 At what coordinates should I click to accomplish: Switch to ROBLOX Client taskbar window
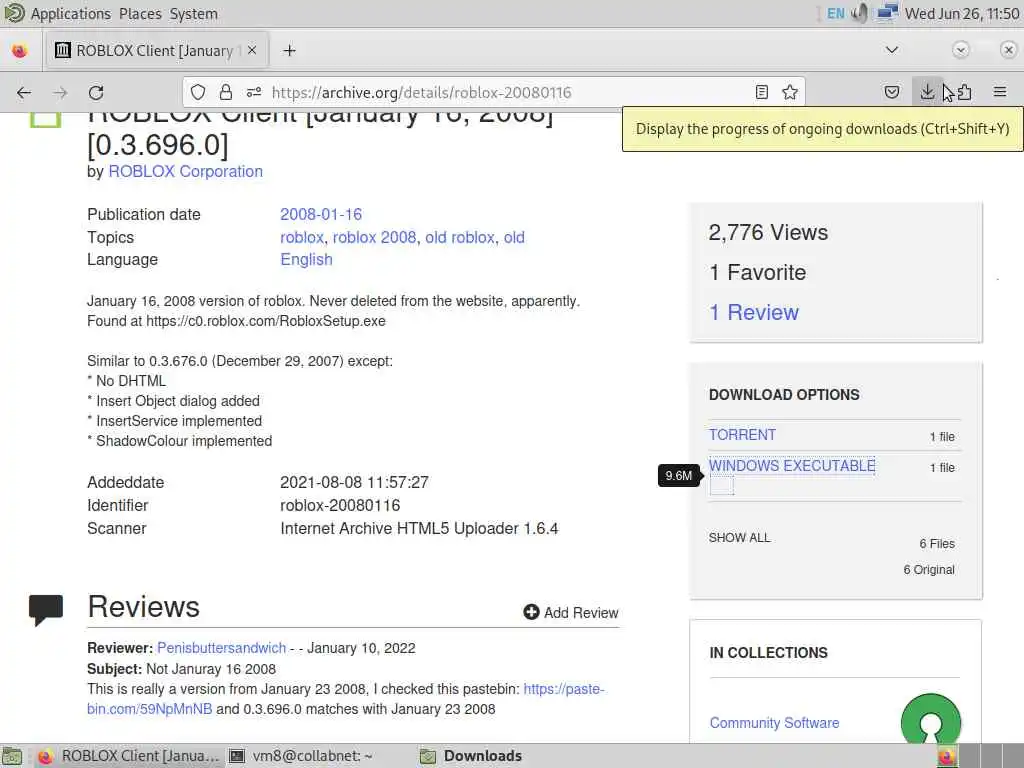coord(128,756)
